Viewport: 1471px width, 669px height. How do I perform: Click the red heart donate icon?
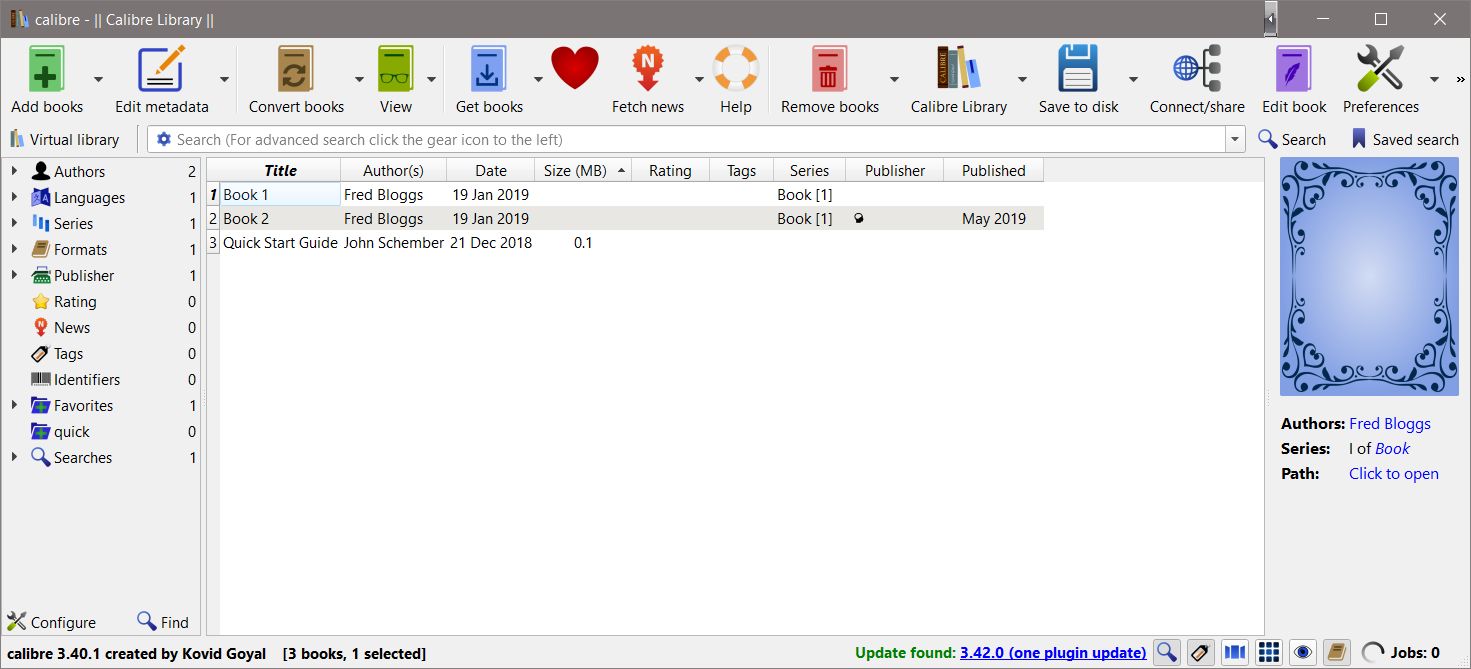coord(575,69)
